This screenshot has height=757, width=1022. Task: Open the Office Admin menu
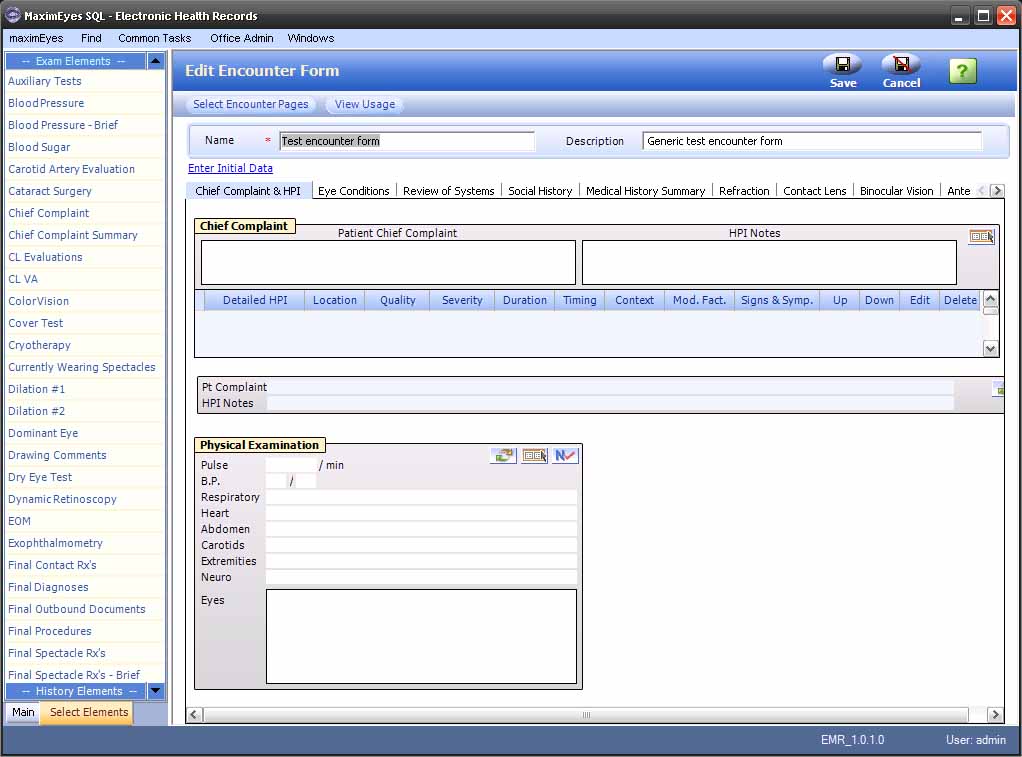tap(241, 38)
